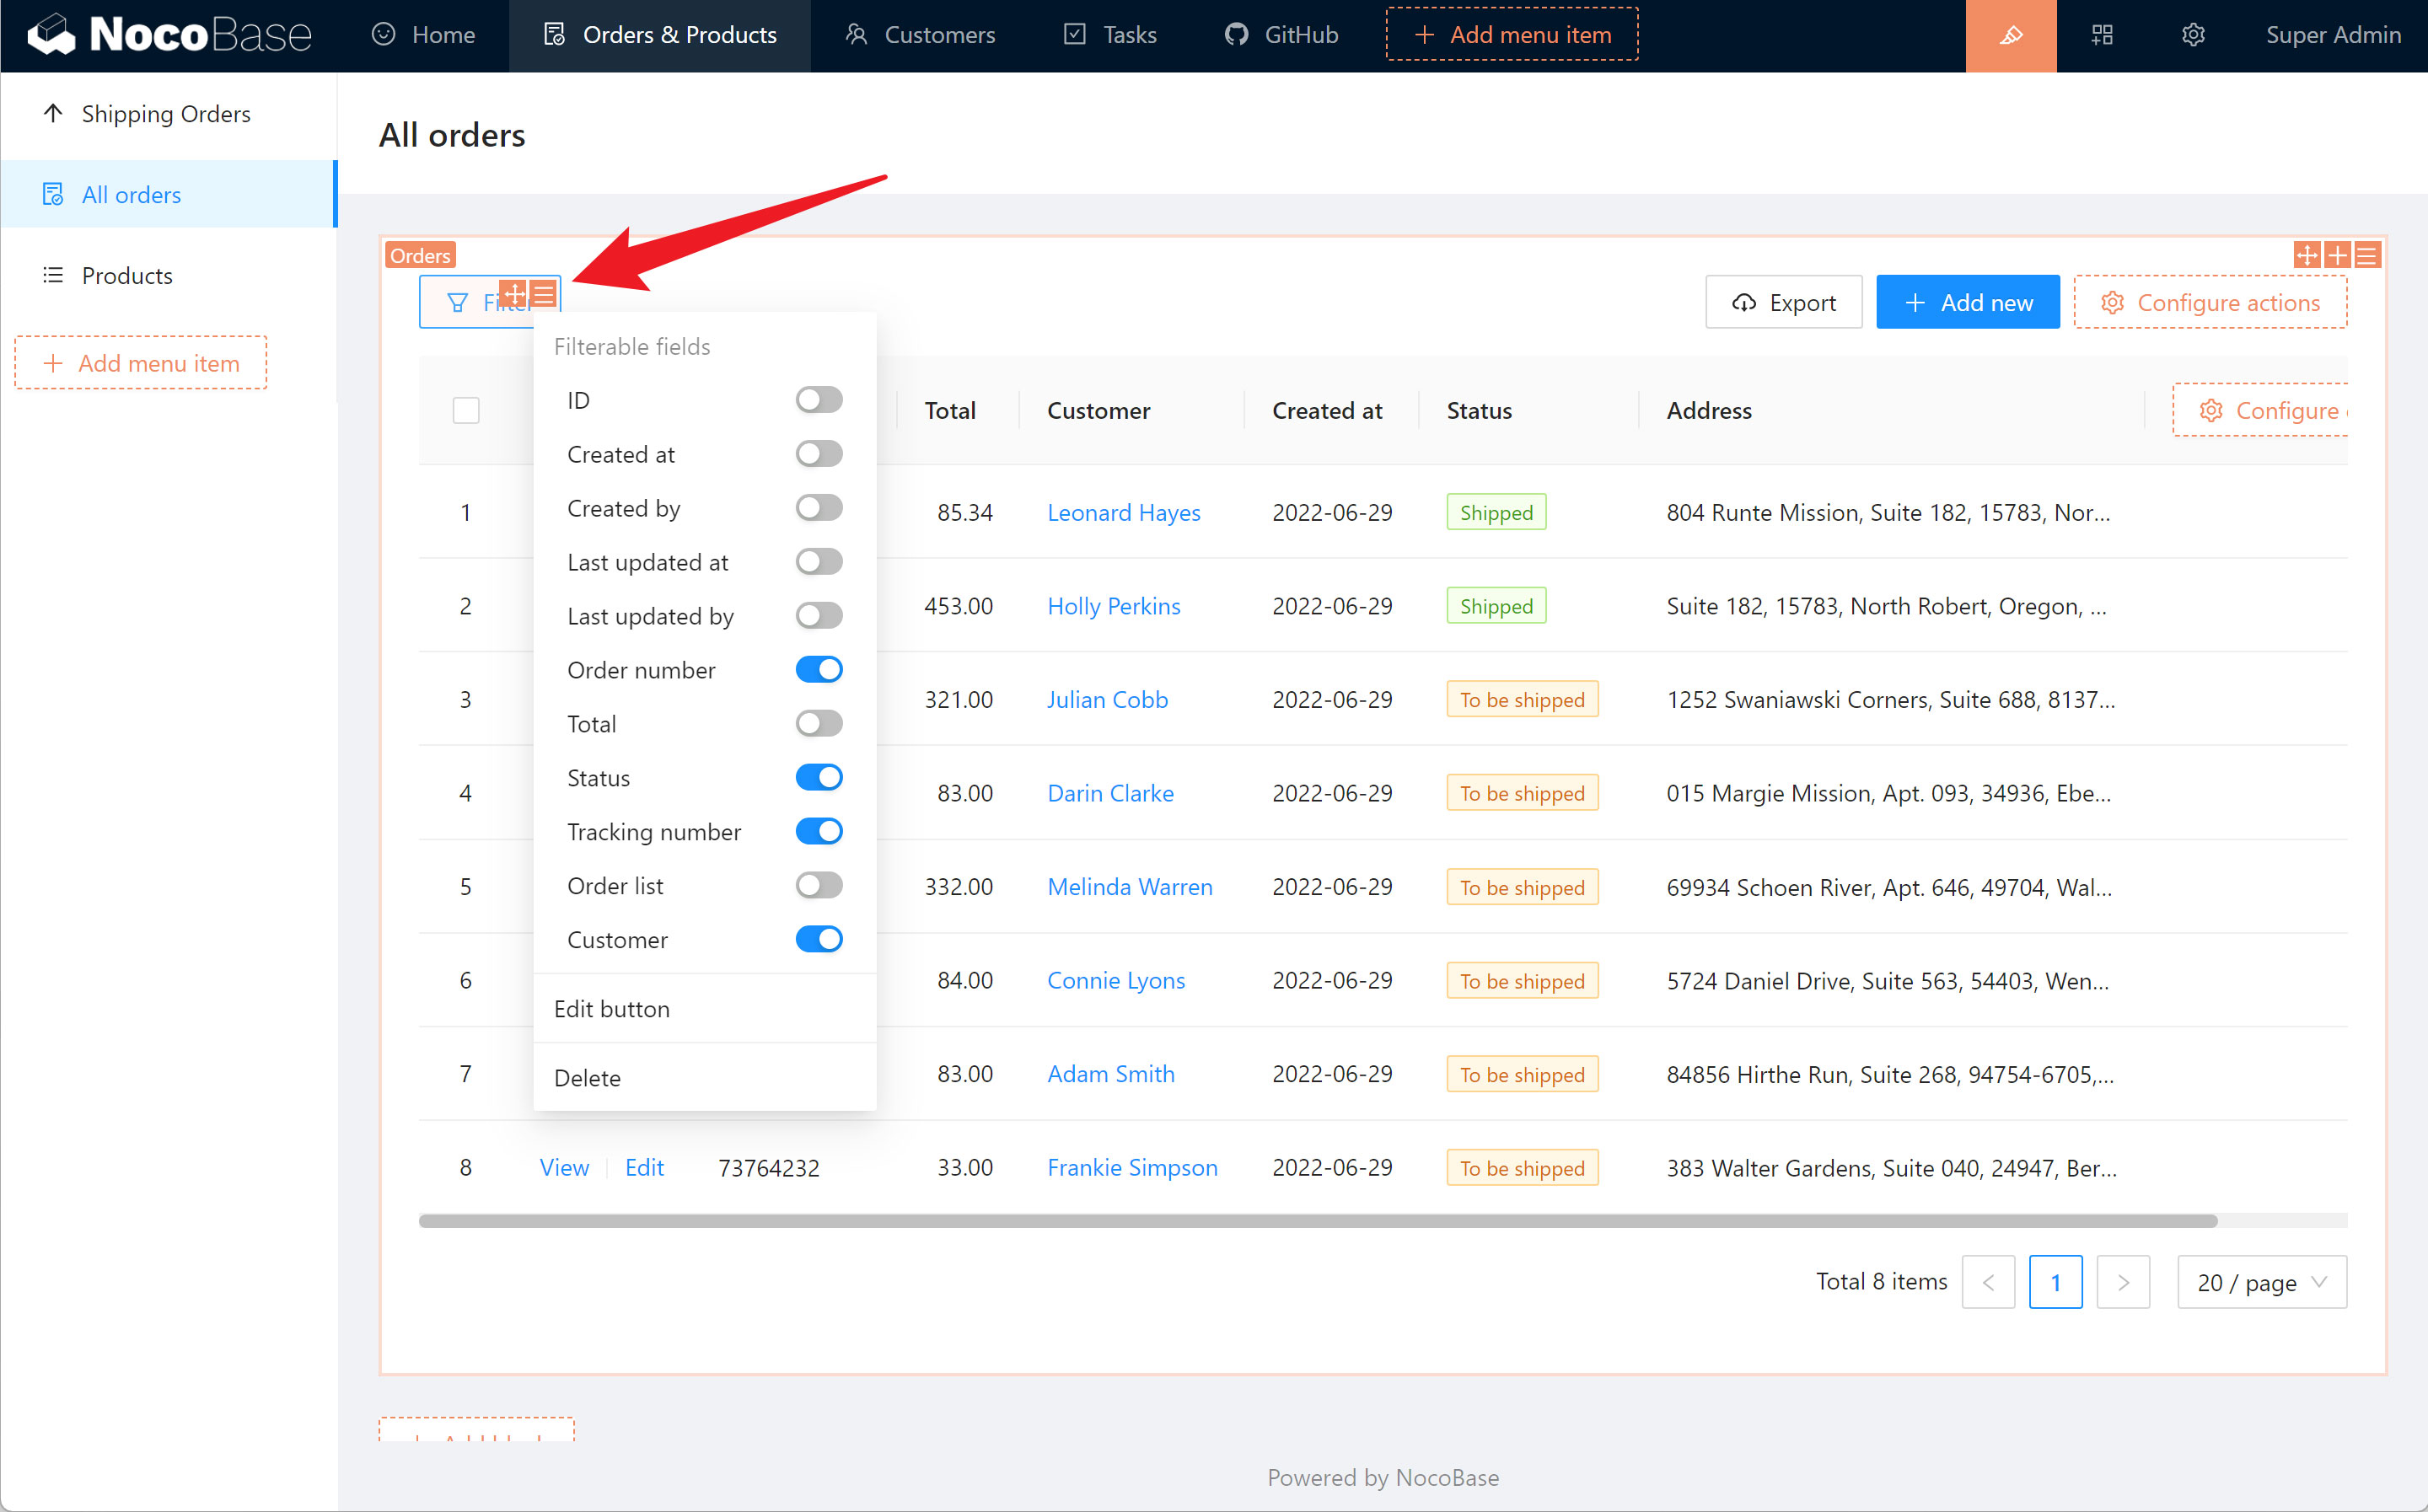This screenshot has width=2428, height=1512.
Task: Click the table's horizontal scrollbar
Action: [x=1317, y=1221]
